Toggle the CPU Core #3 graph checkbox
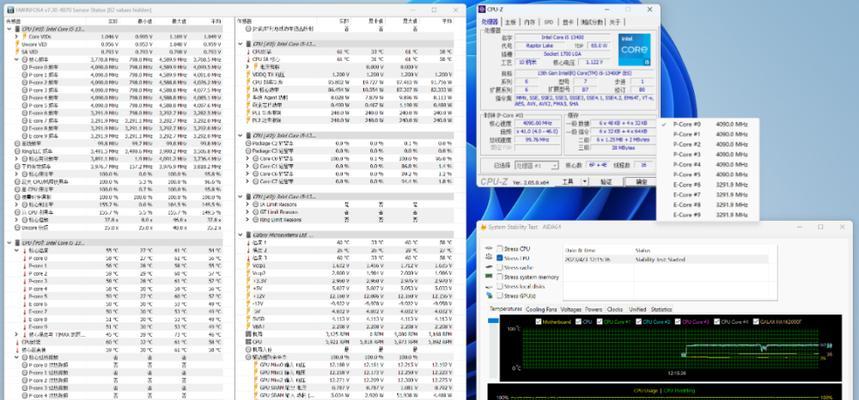 coord(678,322)
